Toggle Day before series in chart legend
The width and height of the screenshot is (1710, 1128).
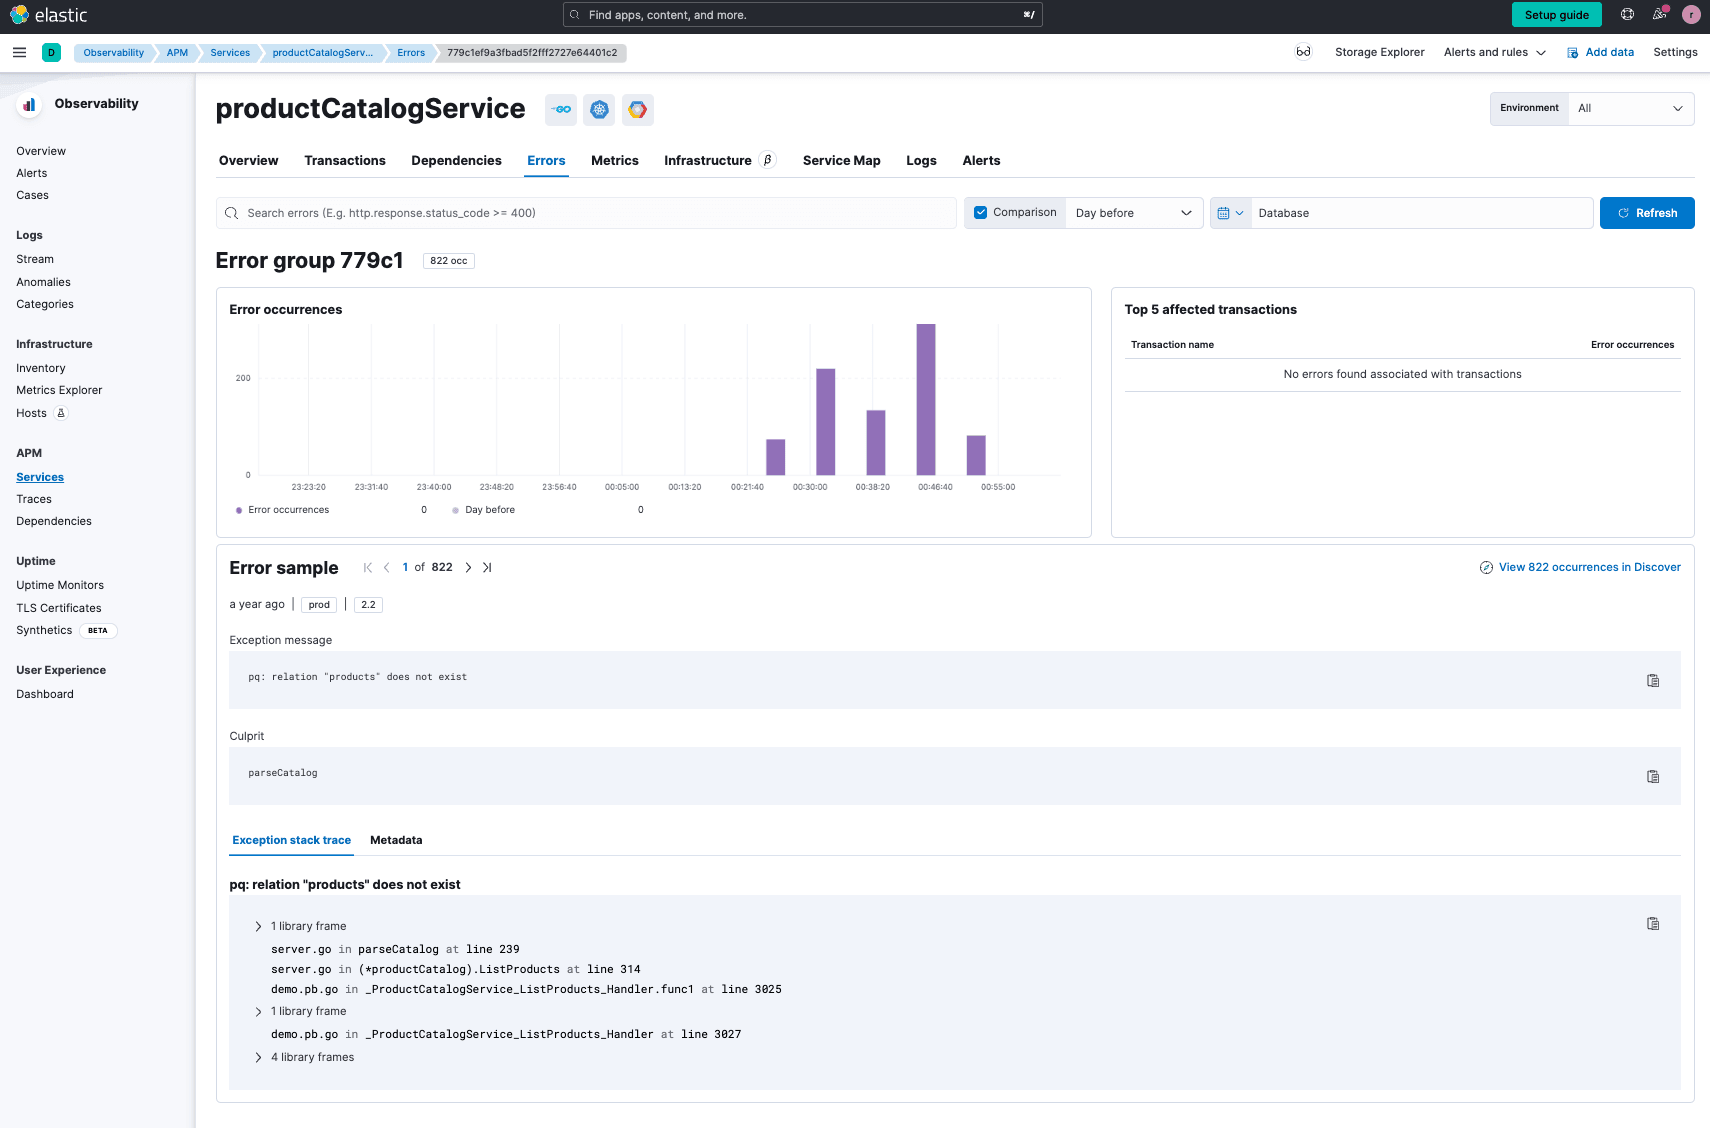tap(489, 510)
